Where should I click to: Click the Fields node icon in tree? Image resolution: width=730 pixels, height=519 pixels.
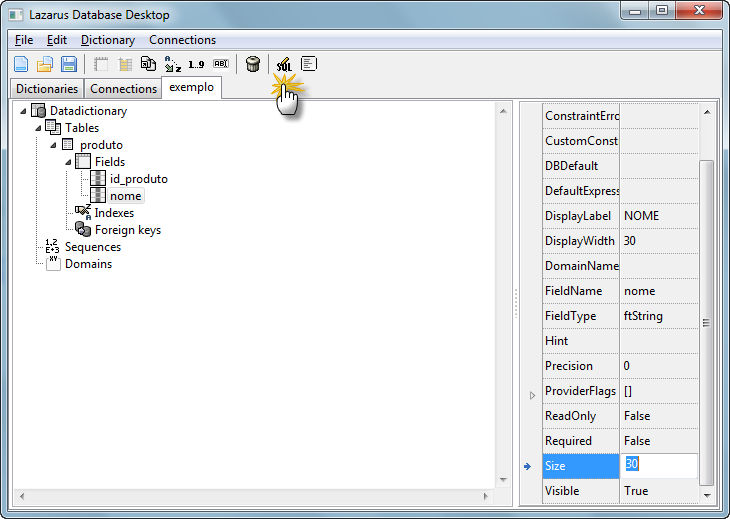(83, 162)
